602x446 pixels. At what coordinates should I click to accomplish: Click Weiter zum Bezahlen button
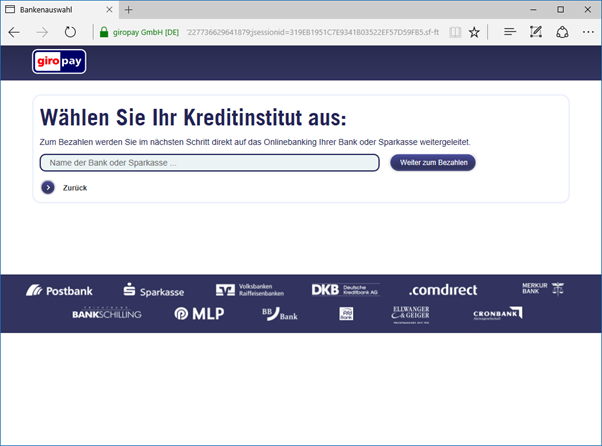(433, 162)
